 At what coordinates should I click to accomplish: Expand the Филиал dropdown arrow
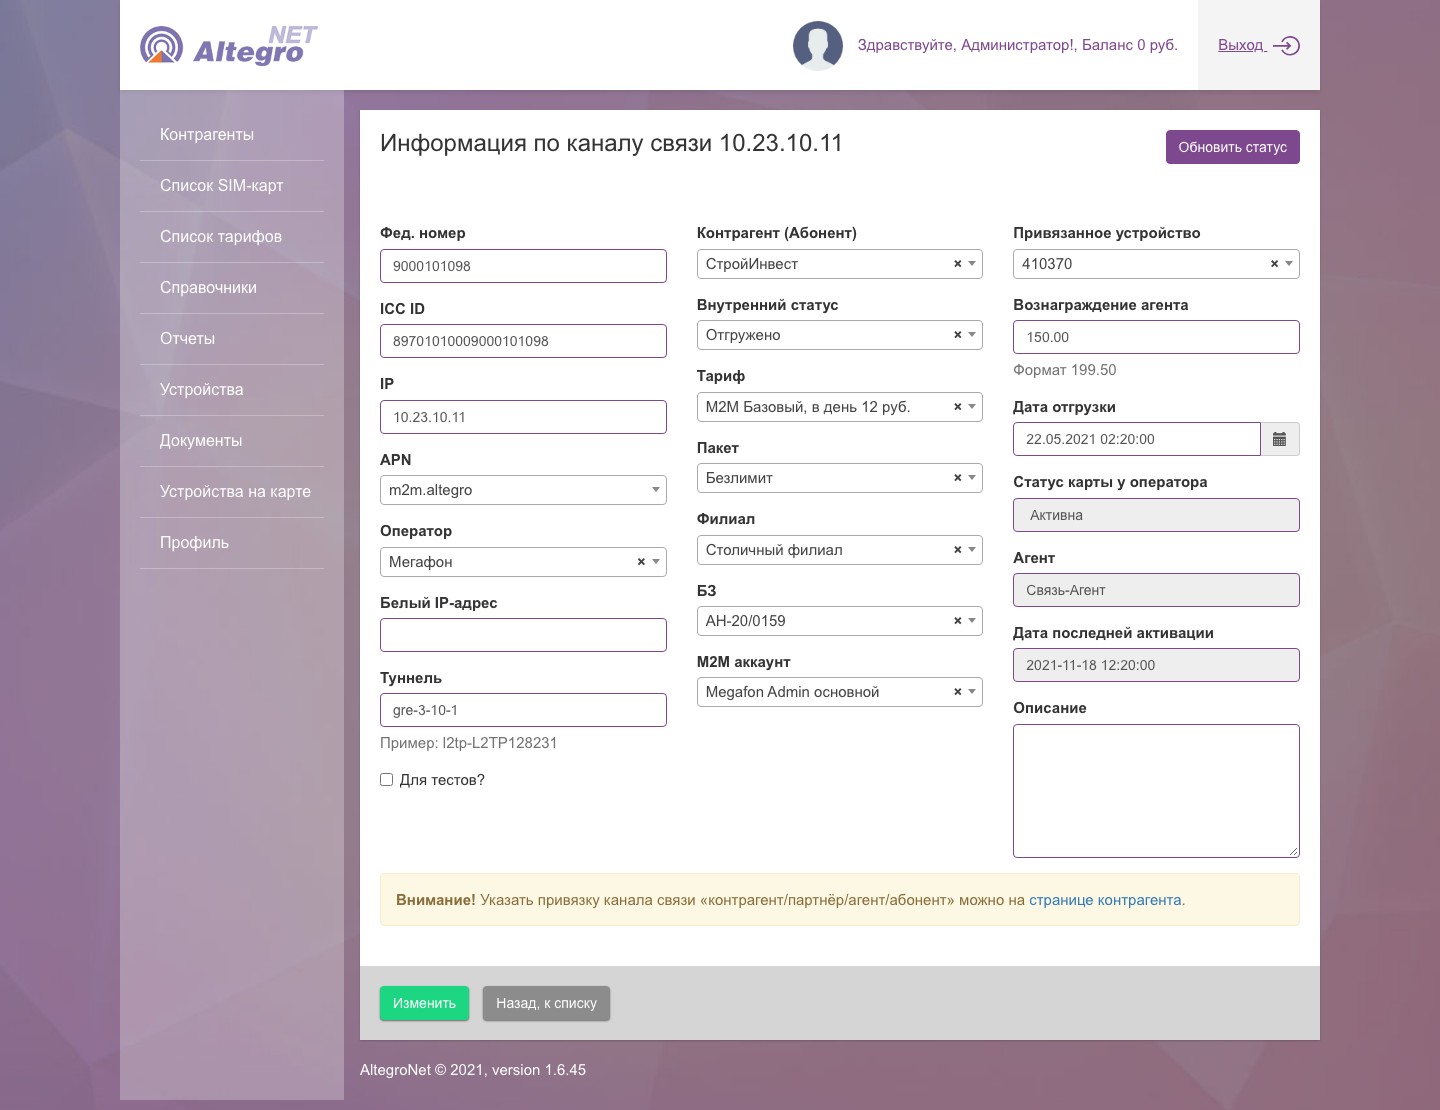point(972,550)
